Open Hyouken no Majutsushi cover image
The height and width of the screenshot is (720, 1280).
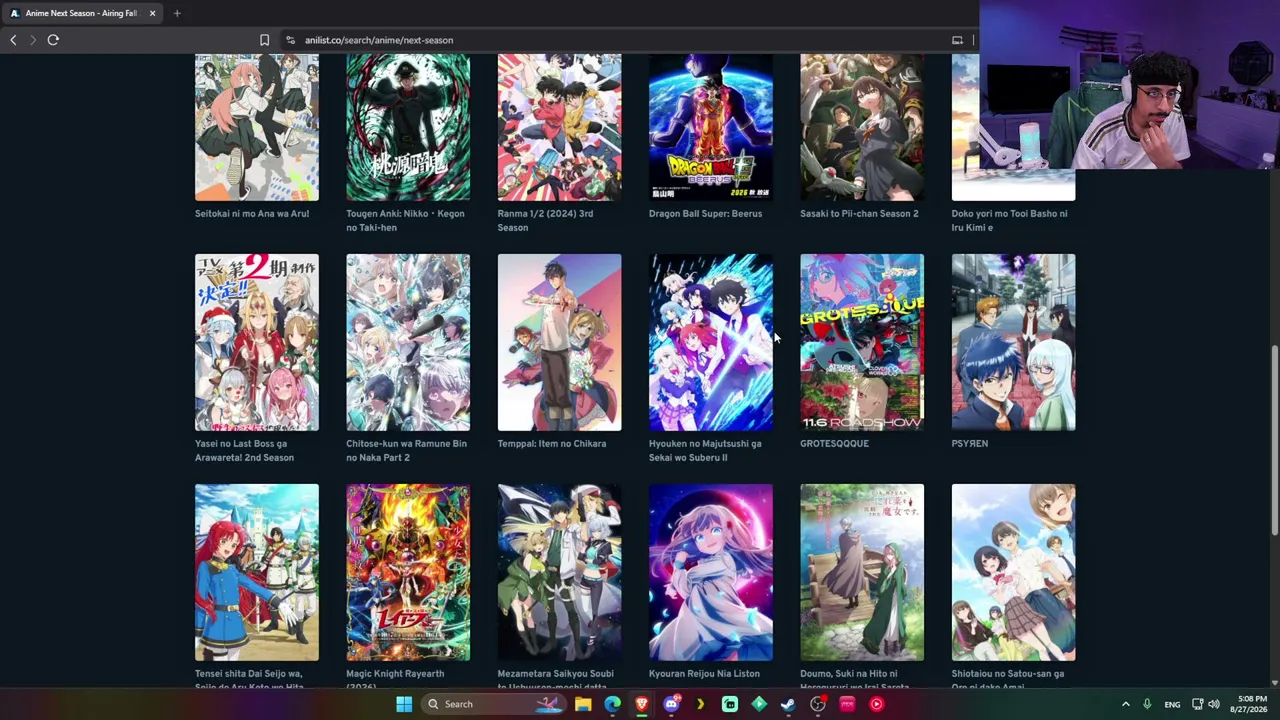coord(711,342)
